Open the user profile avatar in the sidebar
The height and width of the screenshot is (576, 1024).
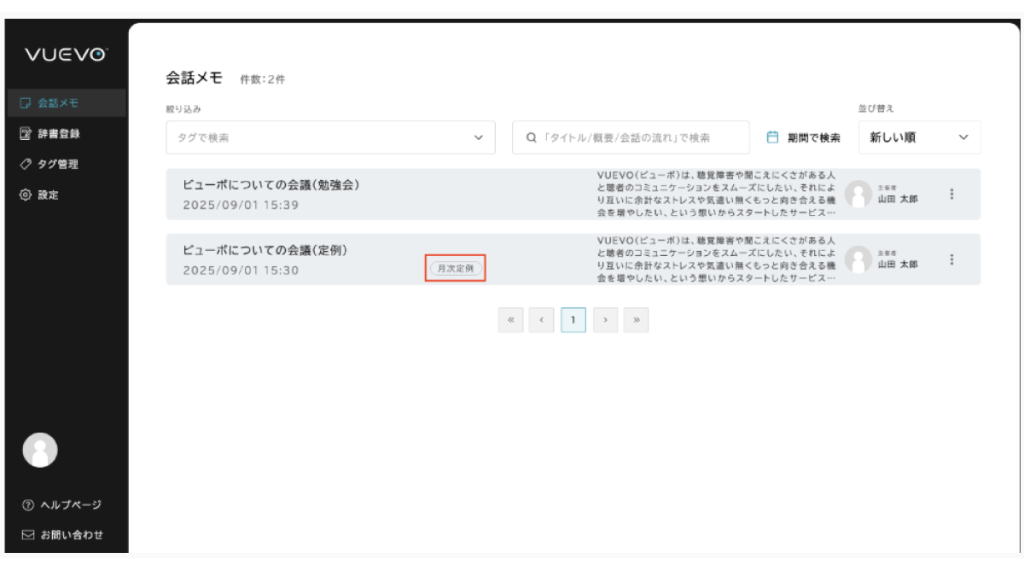[40, 451]
